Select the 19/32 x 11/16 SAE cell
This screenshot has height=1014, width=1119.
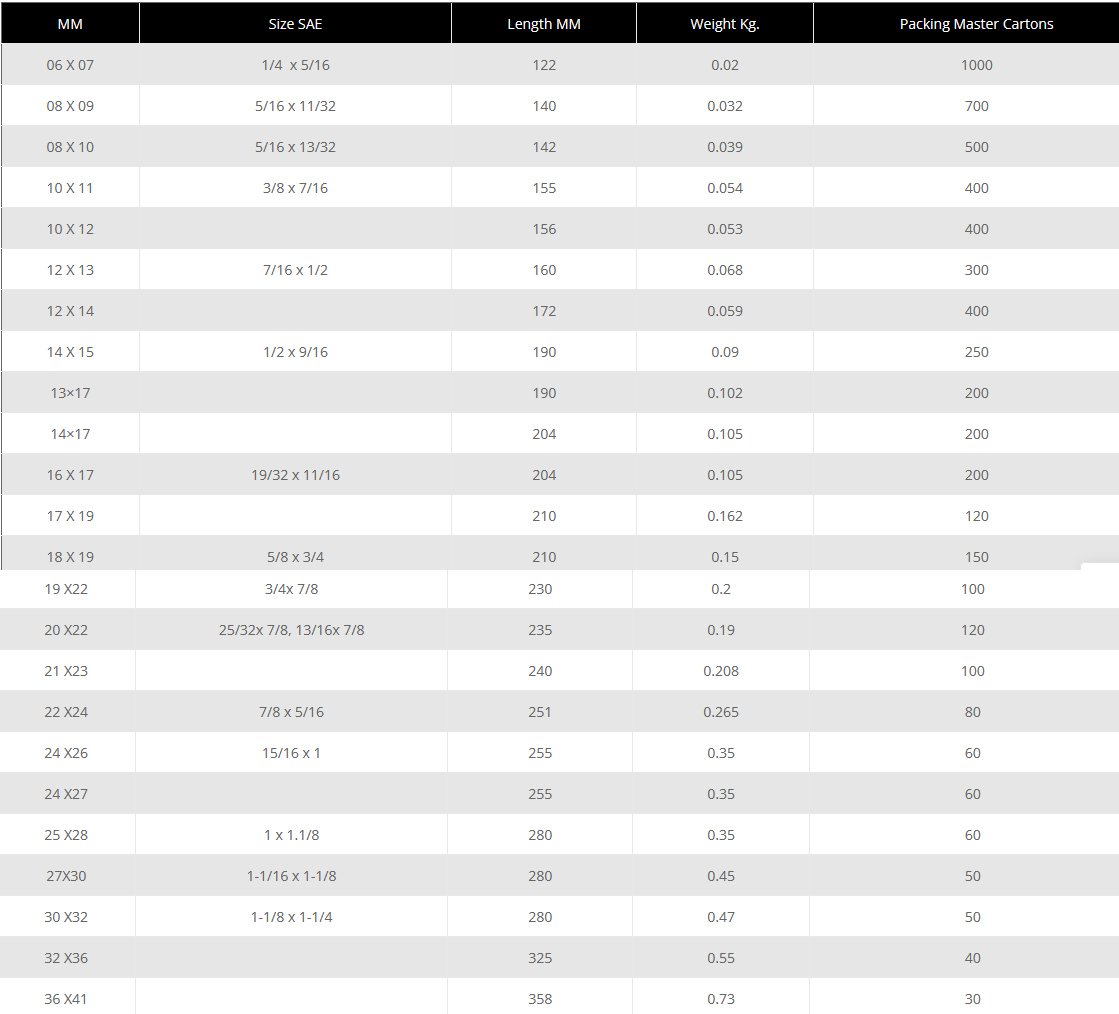(x=295, y=475)
